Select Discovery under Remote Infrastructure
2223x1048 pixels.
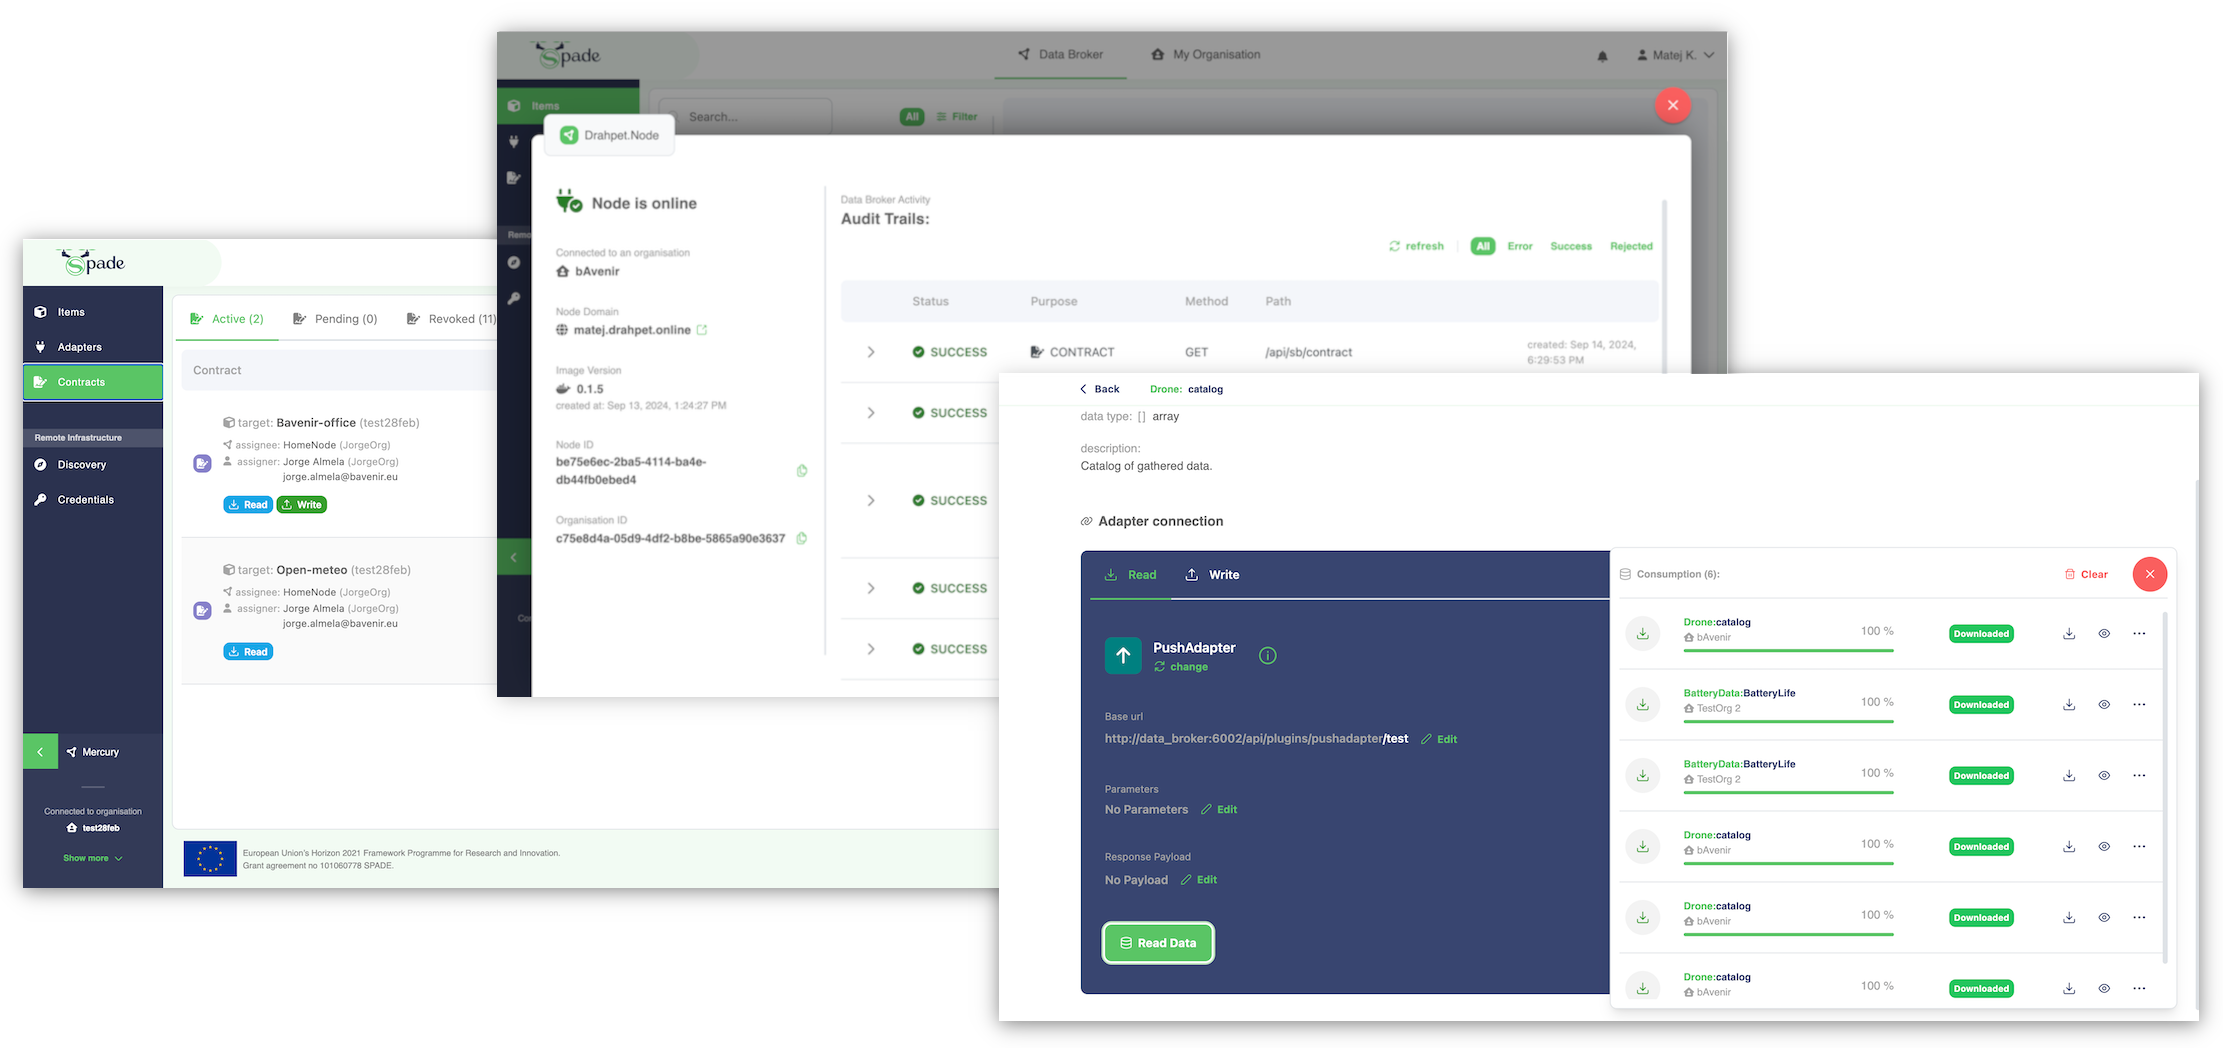click(x=81, y=464)
